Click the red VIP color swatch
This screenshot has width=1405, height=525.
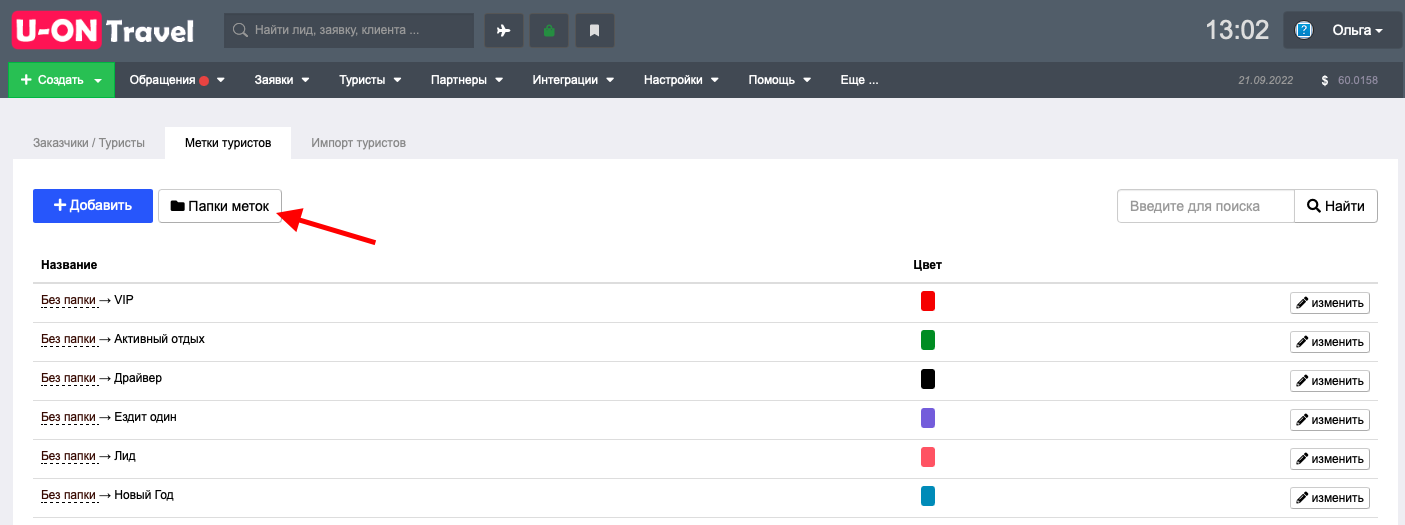pos(928,301)
